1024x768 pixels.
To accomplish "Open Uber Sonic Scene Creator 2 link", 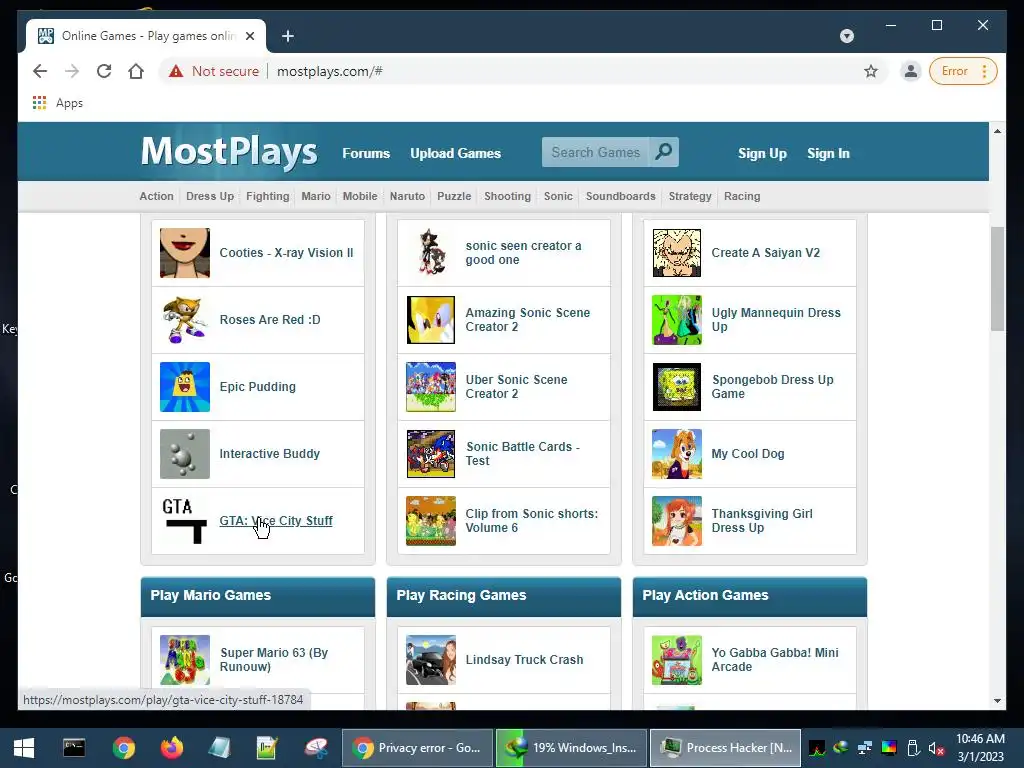I will [516, 387].
